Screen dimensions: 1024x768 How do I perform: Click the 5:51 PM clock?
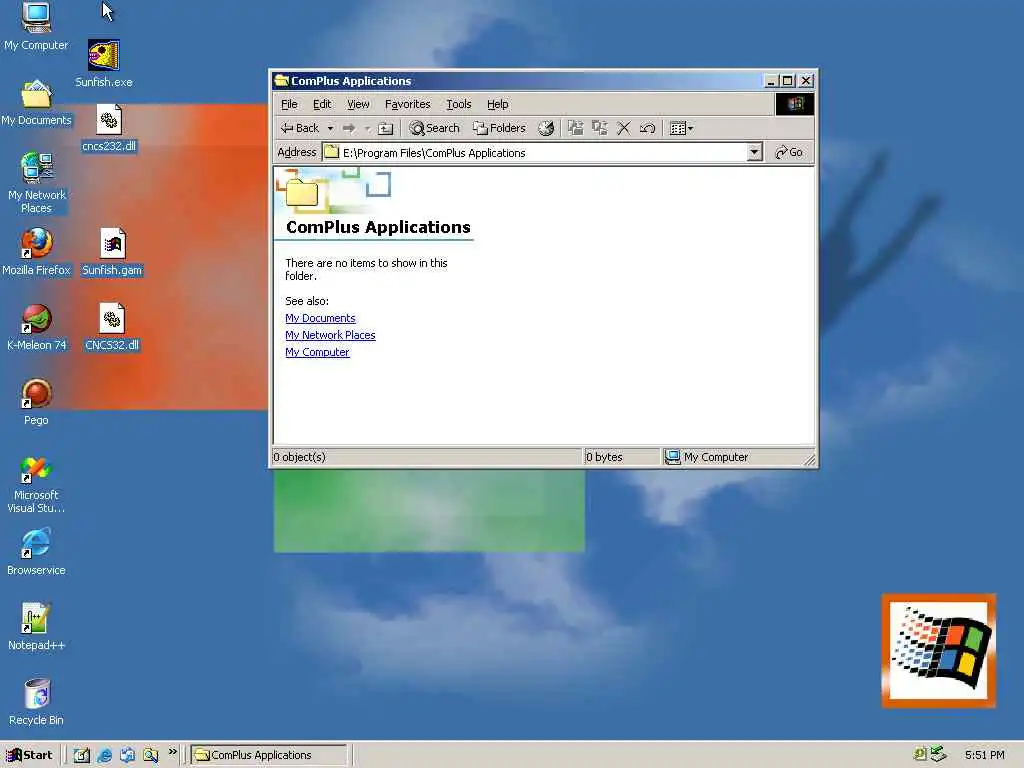click(x=984, y=755)
